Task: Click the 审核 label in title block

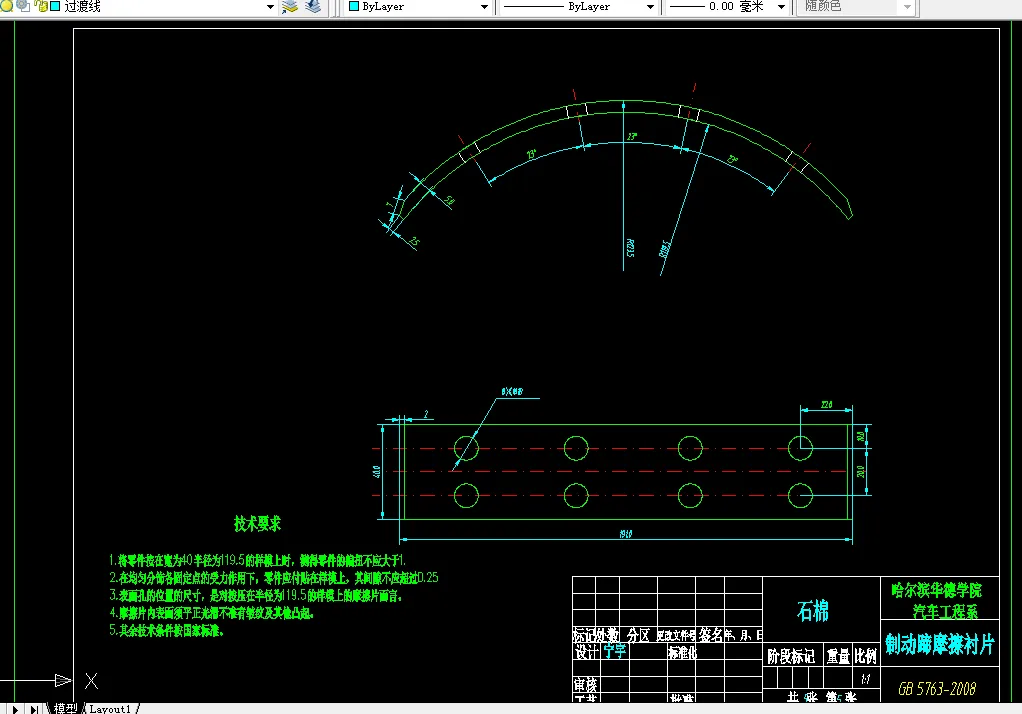Action: [585, 684]
